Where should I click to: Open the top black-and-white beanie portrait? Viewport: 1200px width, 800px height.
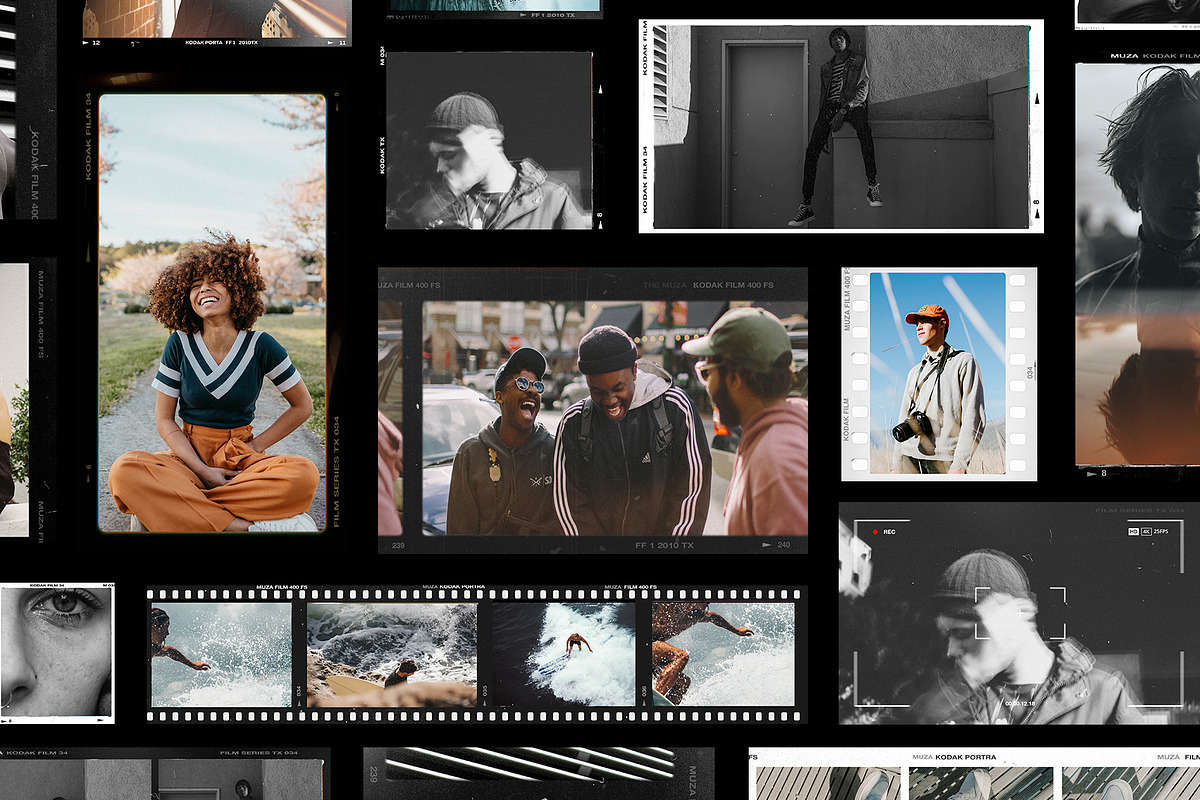tap(488, 140)
